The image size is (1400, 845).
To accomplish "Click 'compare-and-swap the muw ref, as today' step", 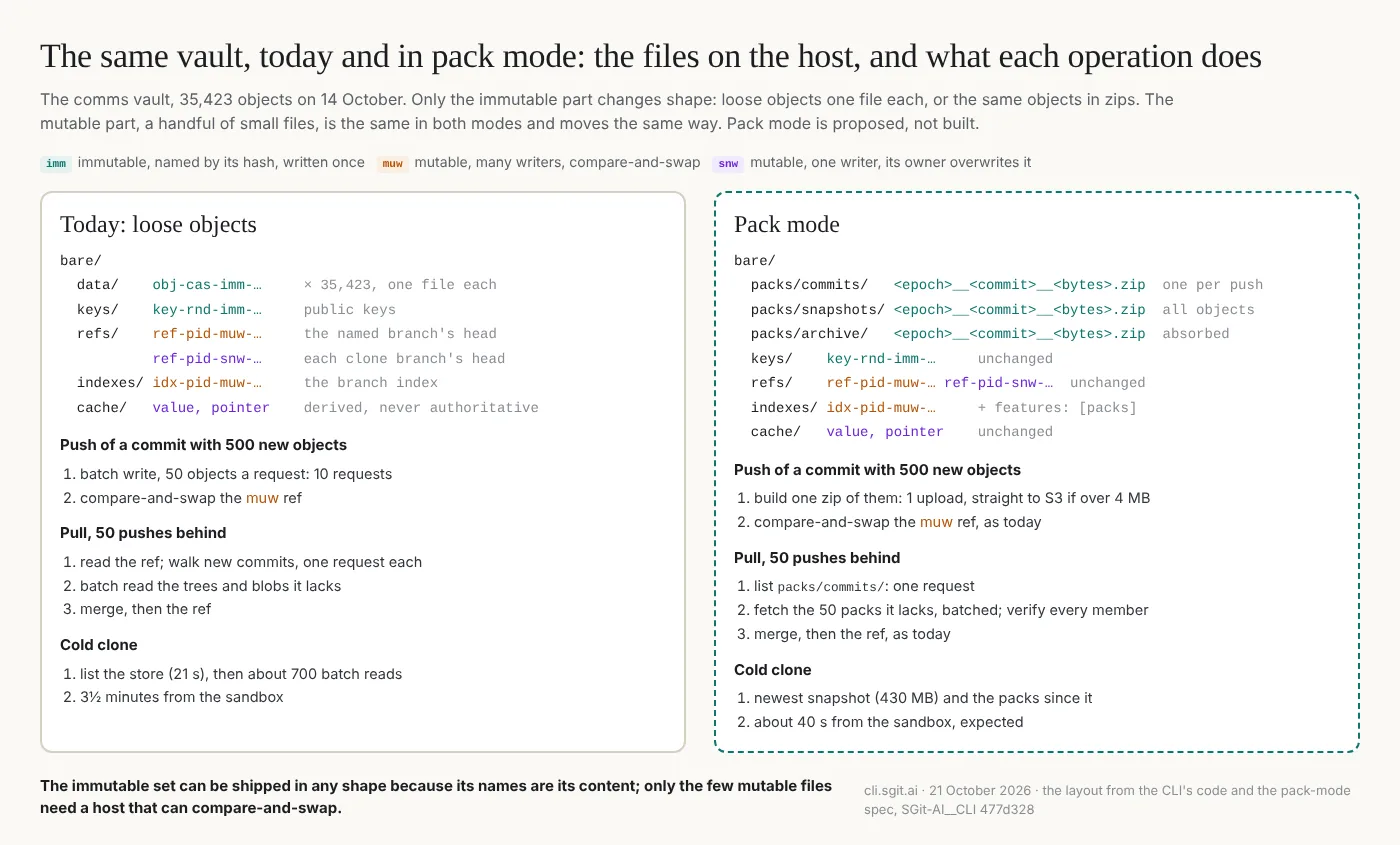I will tap(898, 522).
